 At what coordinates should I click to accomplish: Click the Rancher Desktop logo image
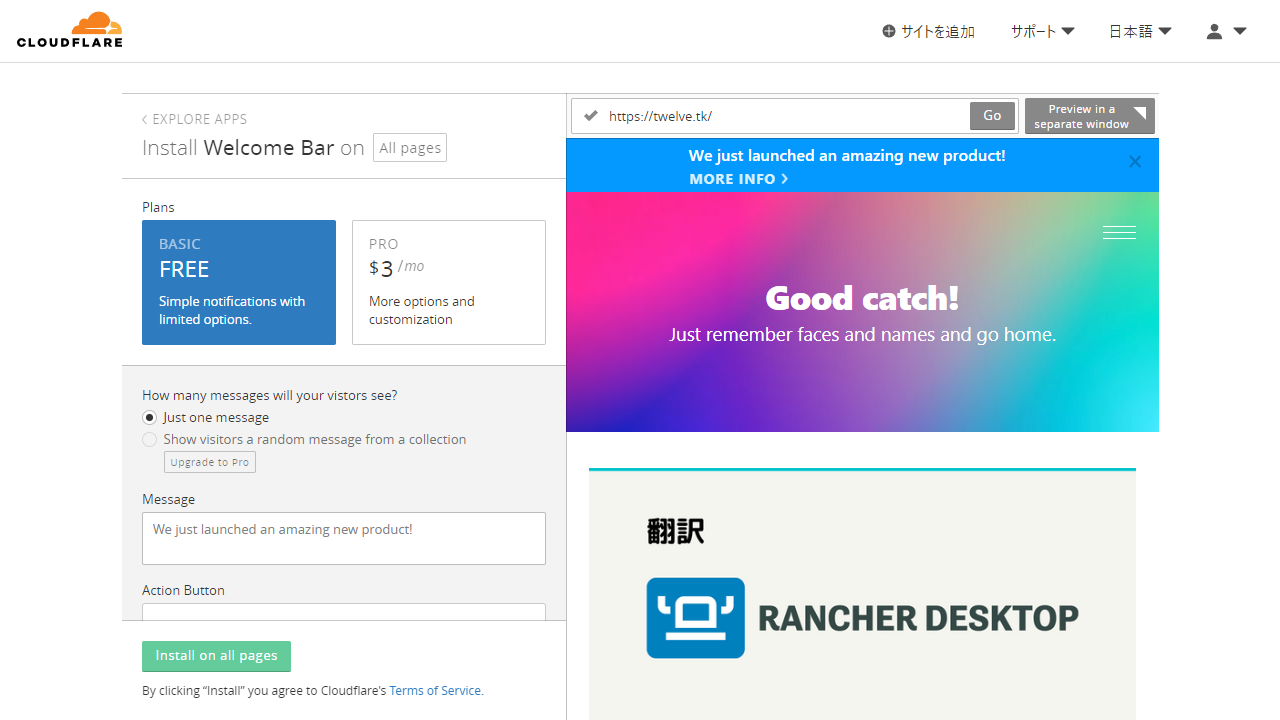click(862, 618)
